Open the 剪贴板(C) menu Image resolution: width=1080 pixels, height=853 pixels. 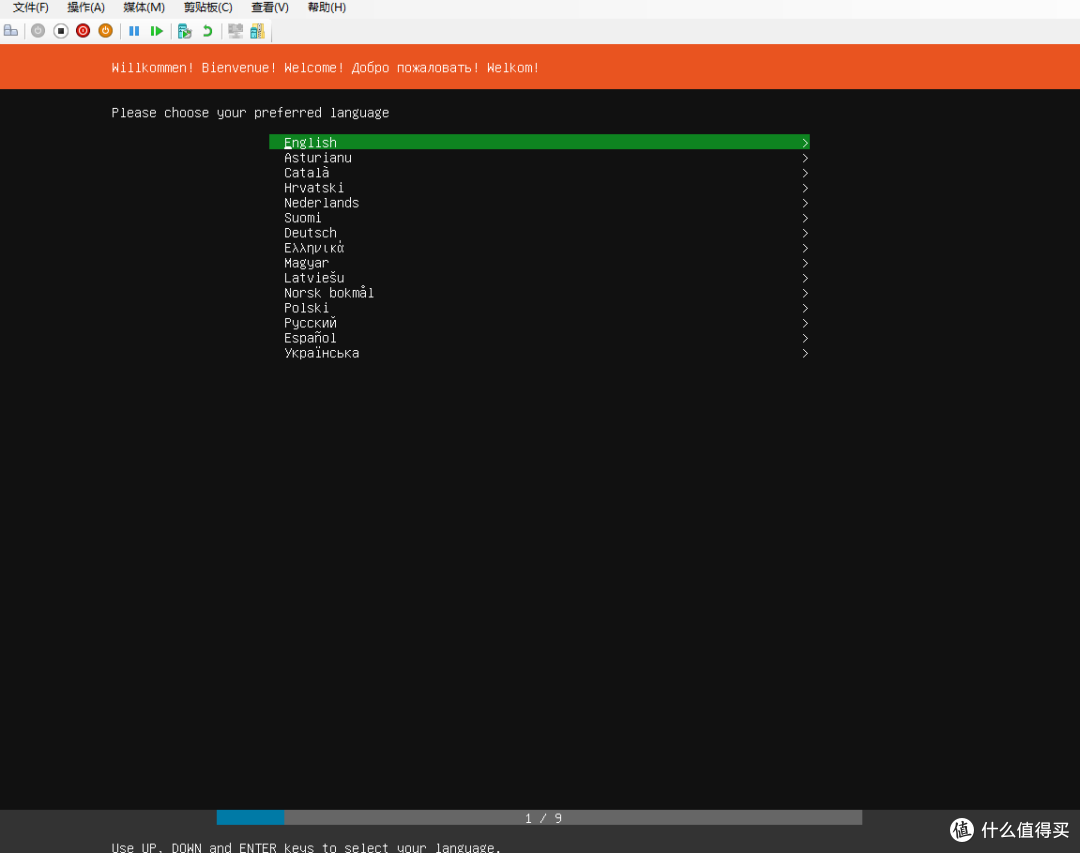[208, 8]
